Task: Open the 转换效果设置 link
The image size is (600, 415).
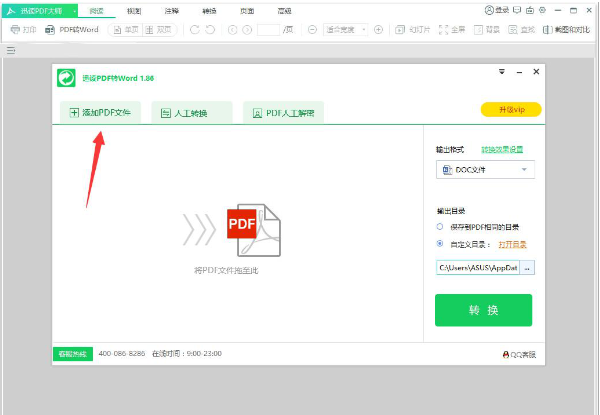Action: tap(502, 149)
